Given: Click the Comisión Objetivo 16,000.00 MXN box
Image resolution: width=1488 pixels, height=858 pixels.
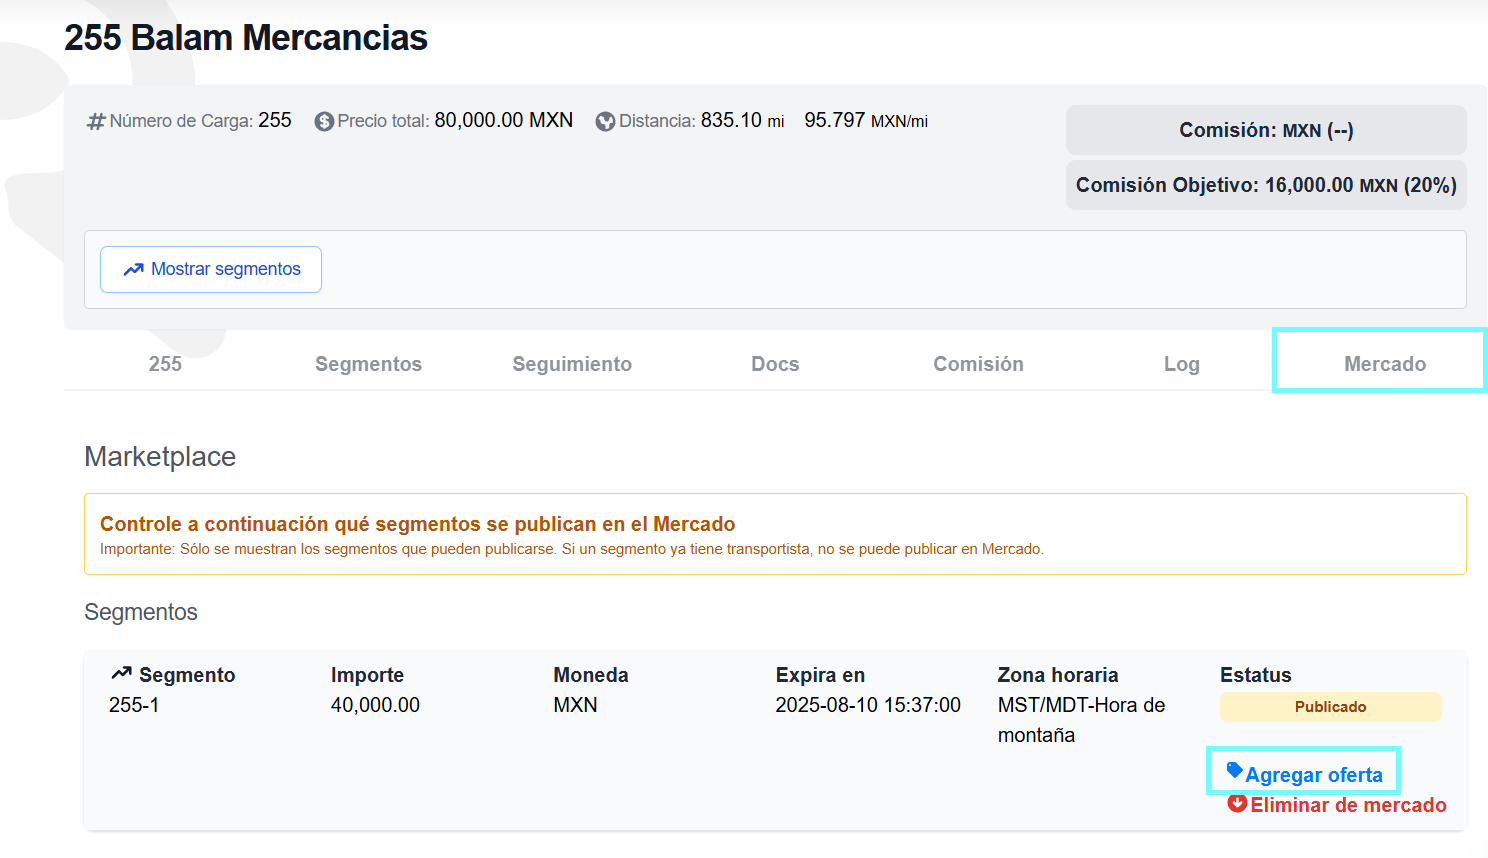Looking at the screenshot, I should coord(1266,185).
